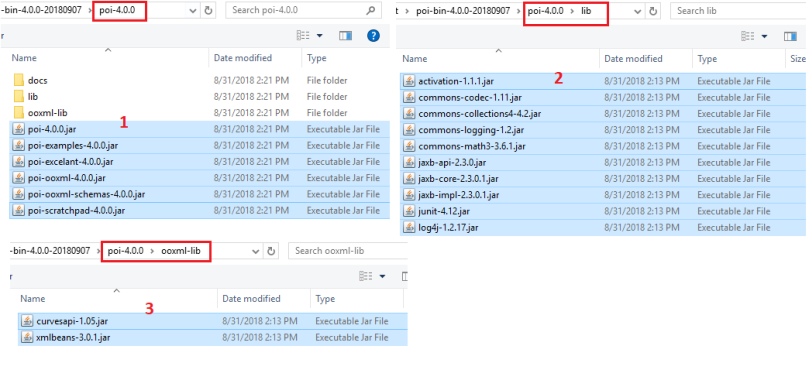Screen dimensions: 809x370
Task: Select file name curvesapi-1.05.jar
Action: point(72,321)
